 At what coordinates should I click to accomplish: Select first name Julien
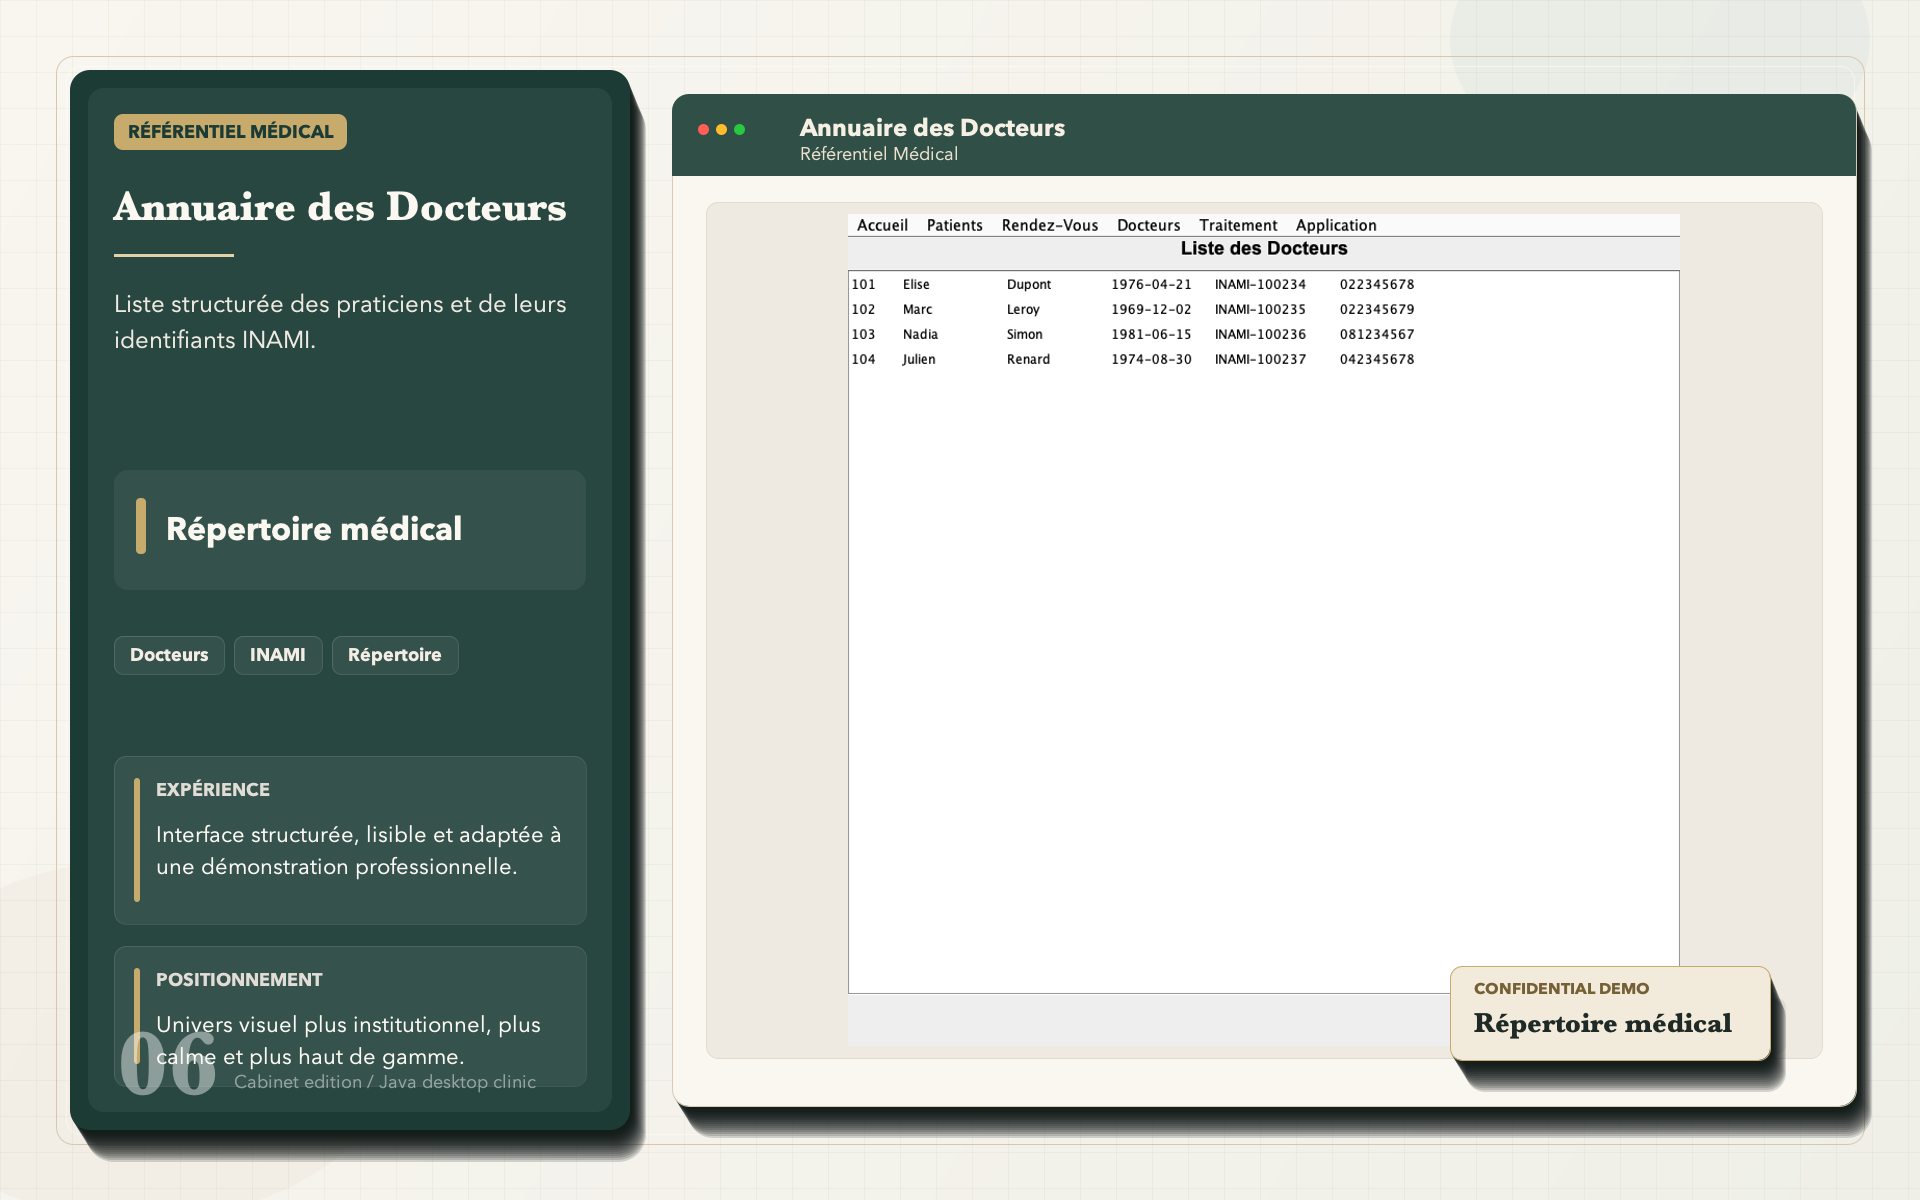pyautogui.click(x=919, y=359)
